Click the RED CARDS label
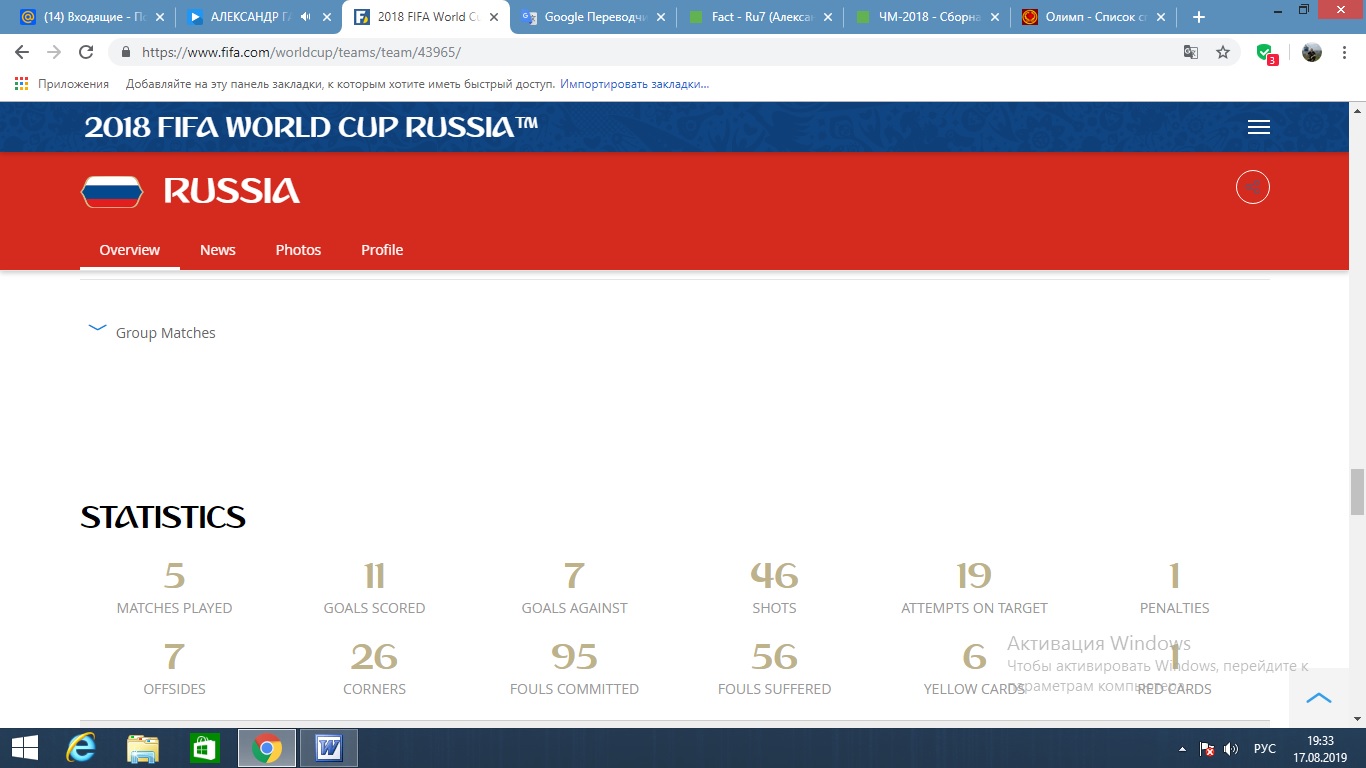1366x768 pixels. pyautogui.click(x=1174, y=689)
